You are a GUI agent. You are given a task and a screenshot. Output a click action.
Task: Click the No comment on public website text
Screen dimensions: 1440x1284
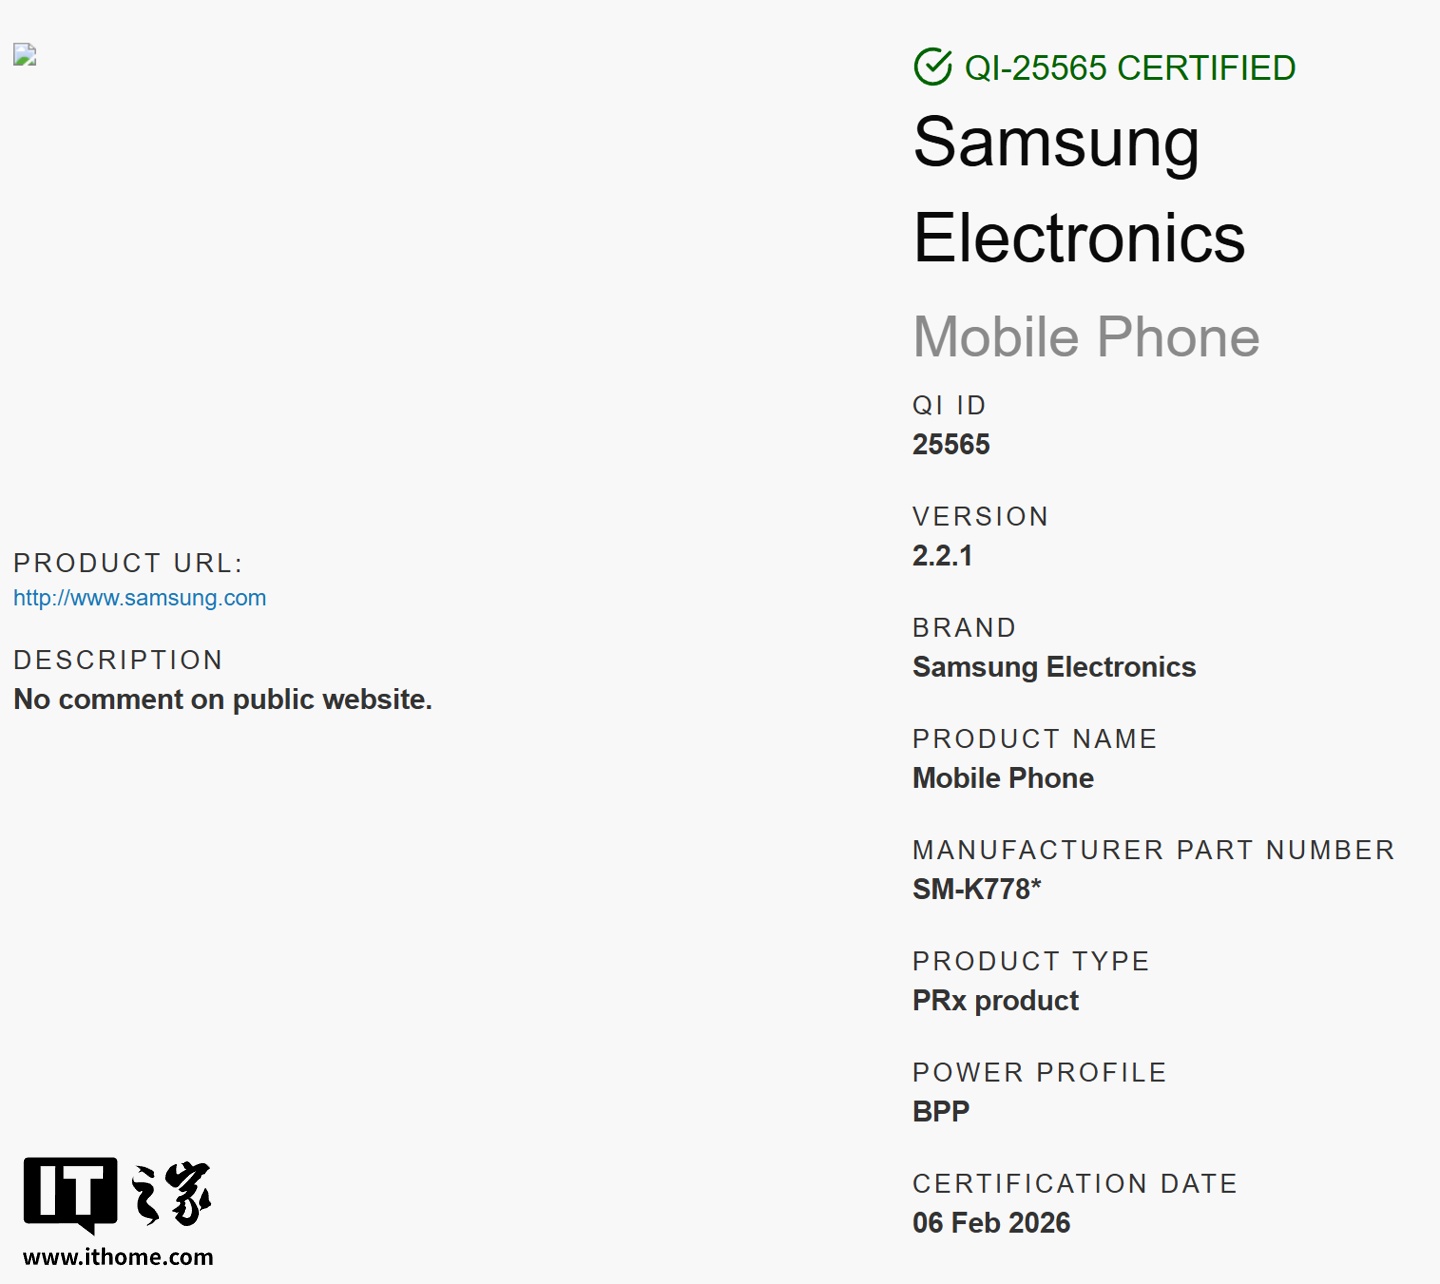coord(223,699)
